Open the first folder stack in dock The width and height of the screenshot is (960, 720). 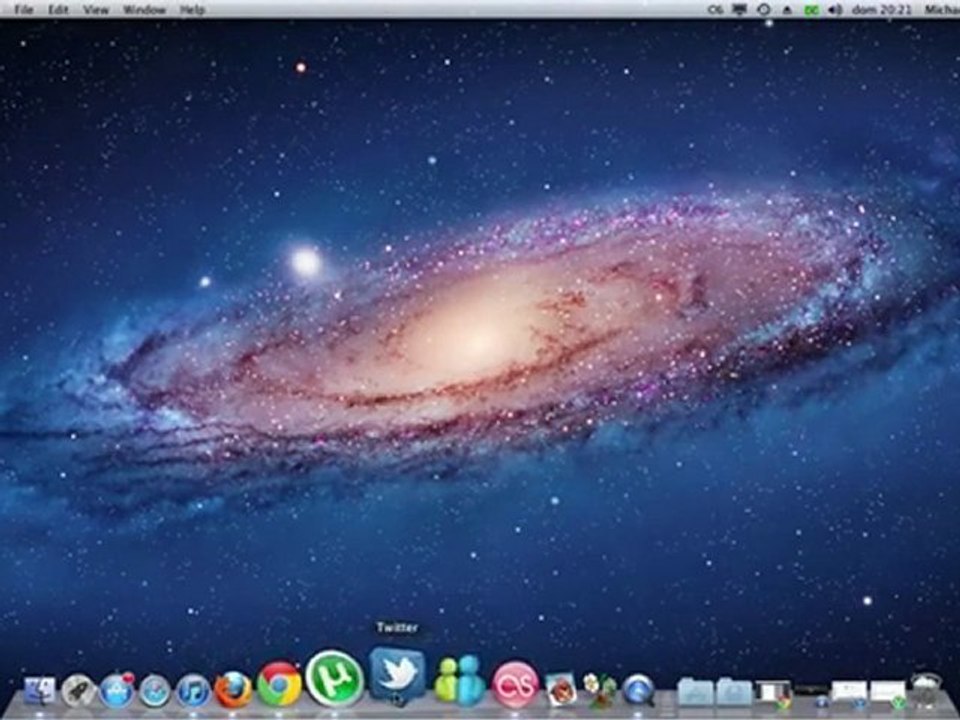[x=696, y=692]
